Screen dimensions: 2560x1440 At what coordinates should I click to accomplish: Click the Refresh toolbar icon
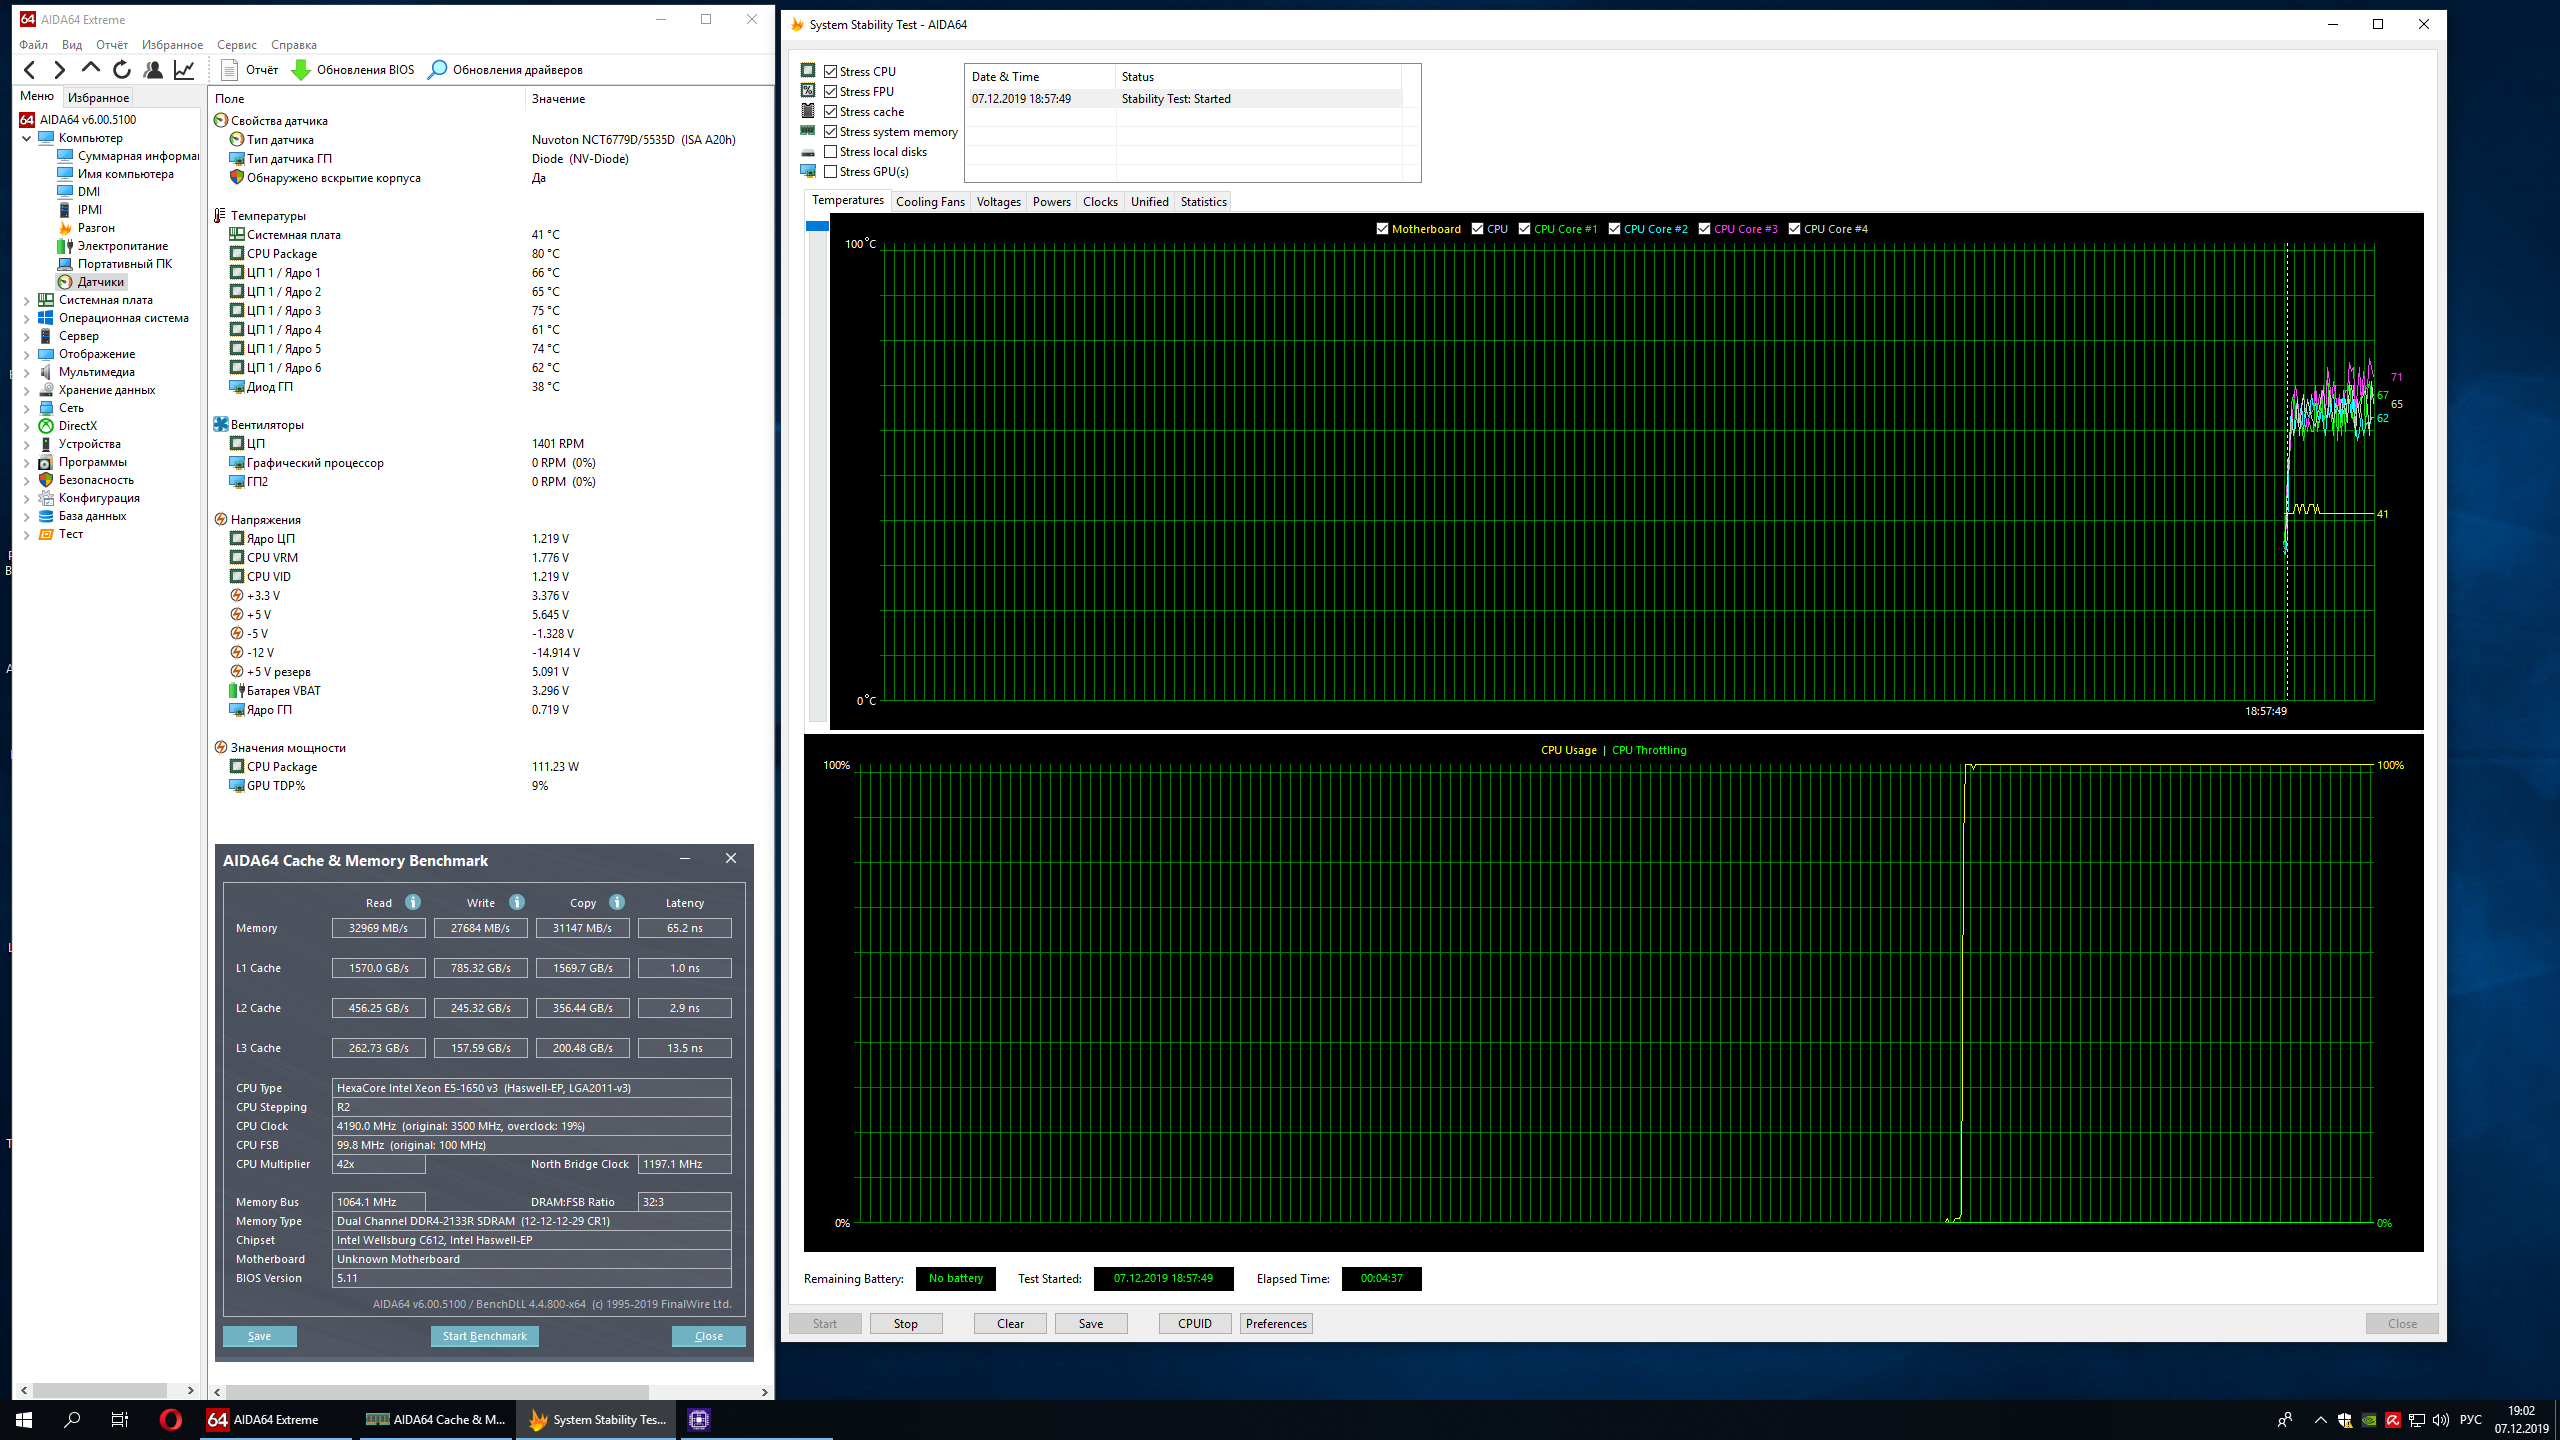click(122, 69)
